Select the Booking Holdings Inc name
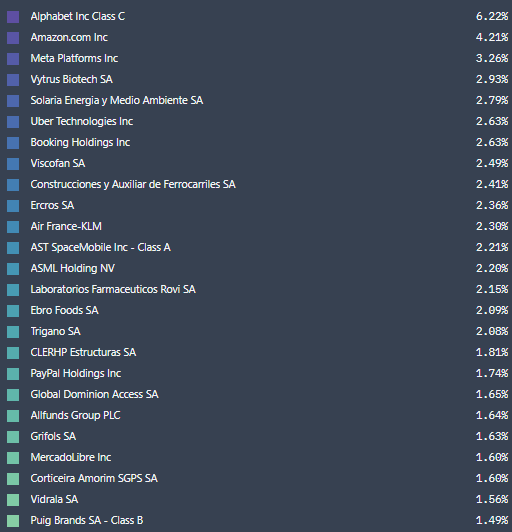The image size is (512, 532). pos(80,142)
